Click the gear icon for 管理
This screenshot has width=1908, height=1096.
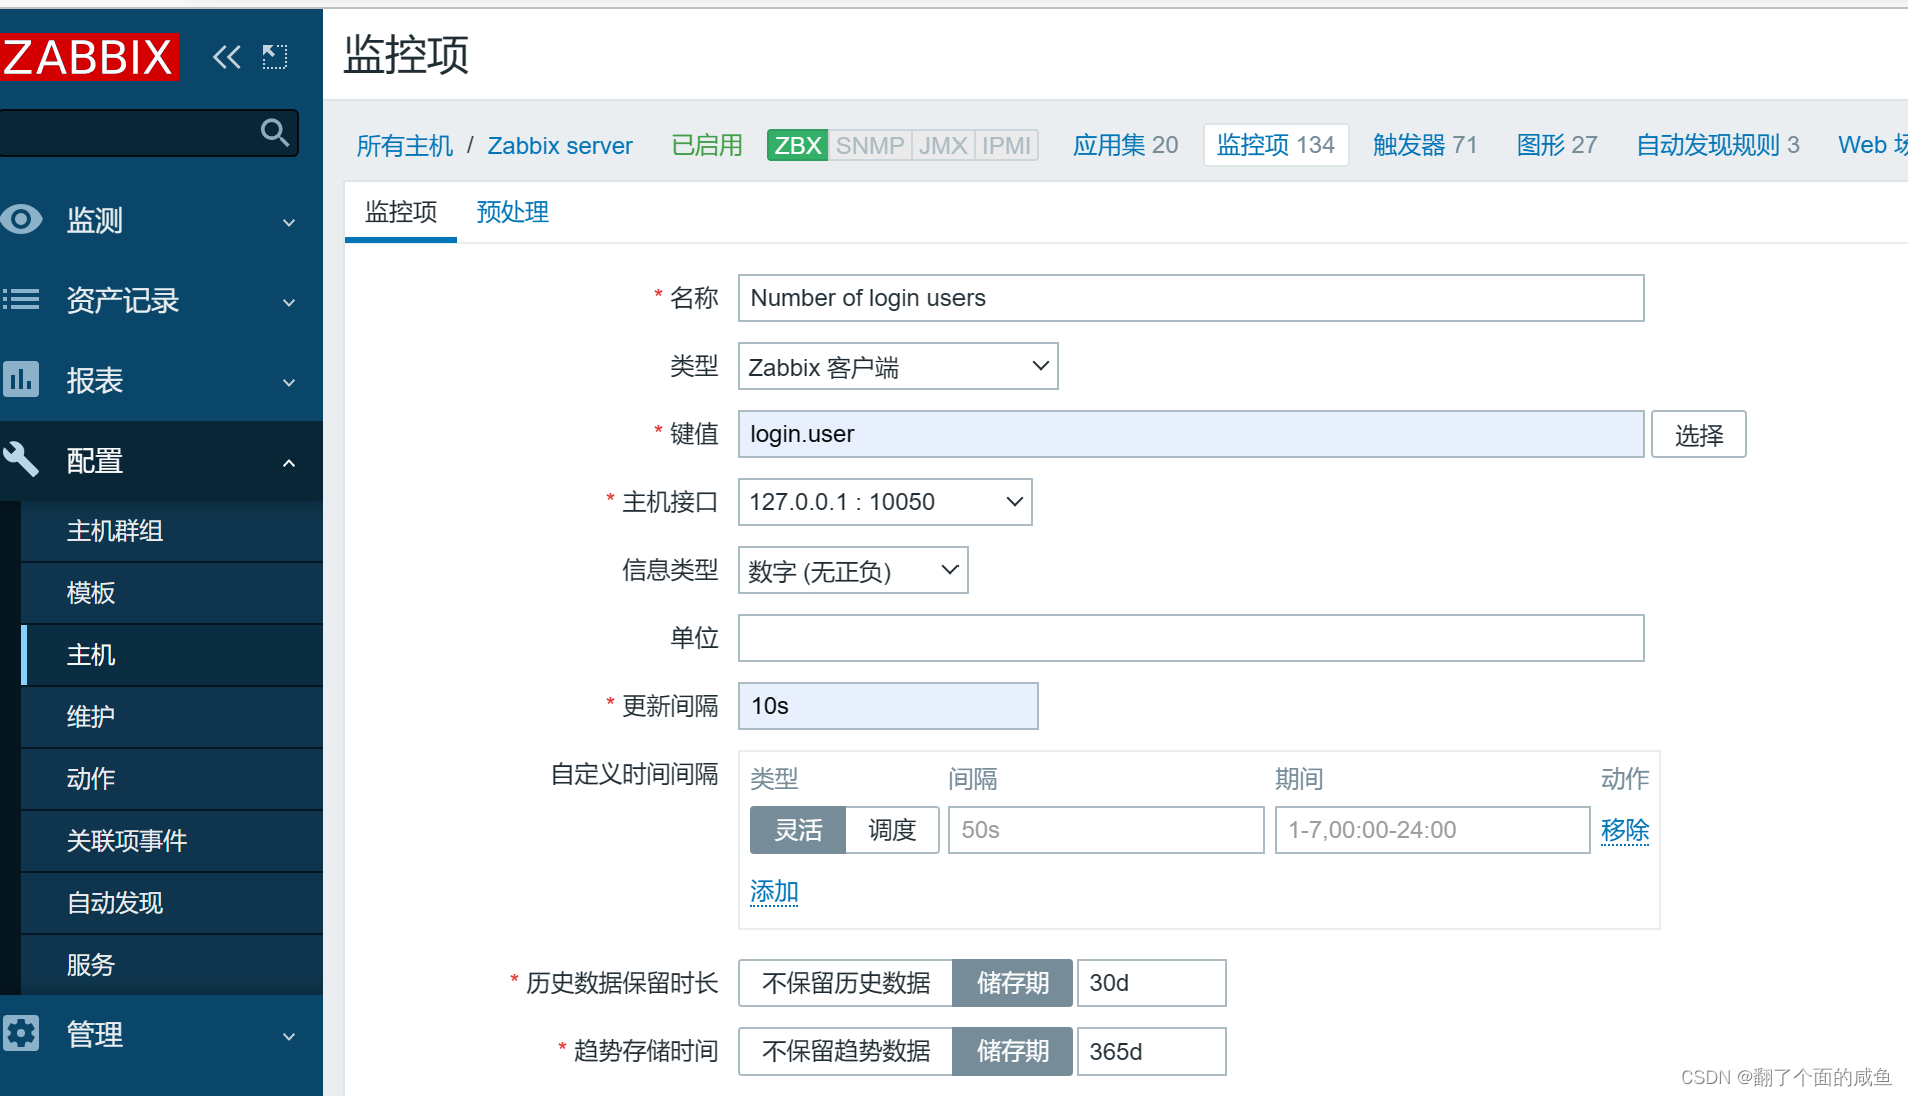[21, 1033]
